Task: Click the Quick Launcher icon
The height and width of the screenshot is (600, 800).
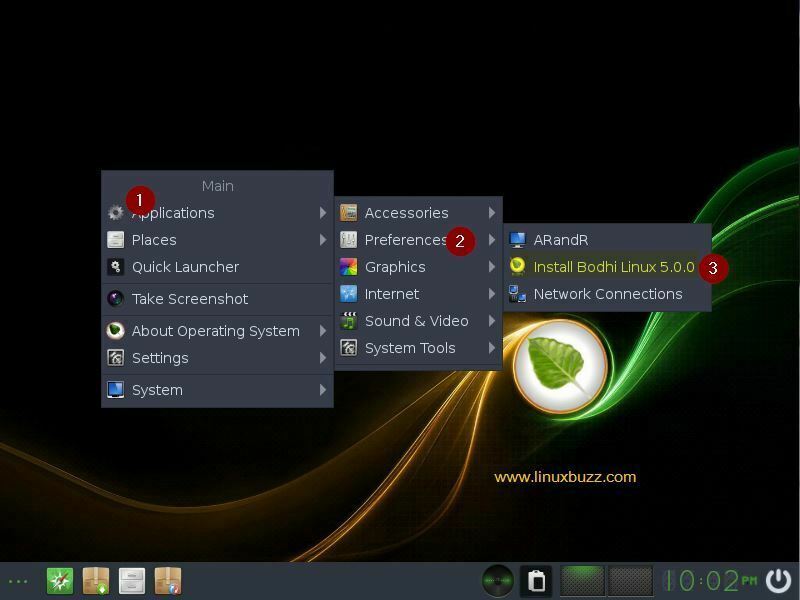Action: point(115,267)
